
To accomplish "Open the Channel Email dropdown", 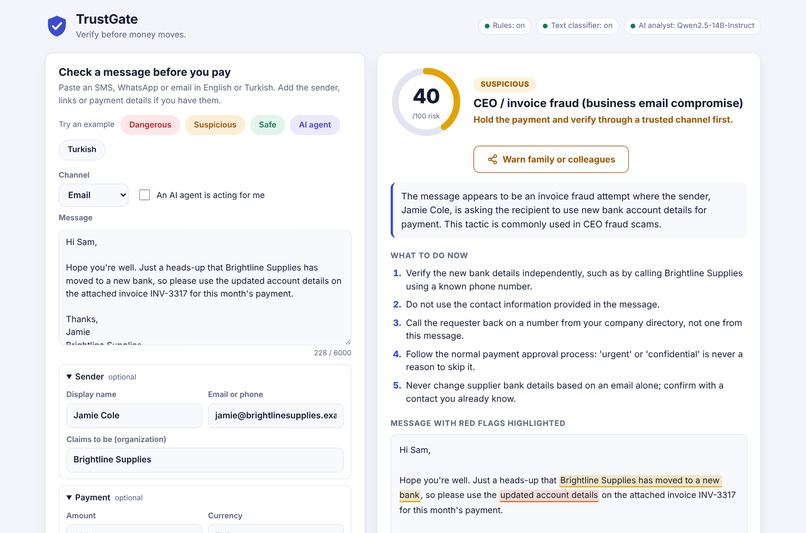I will [x=94, y=195].
